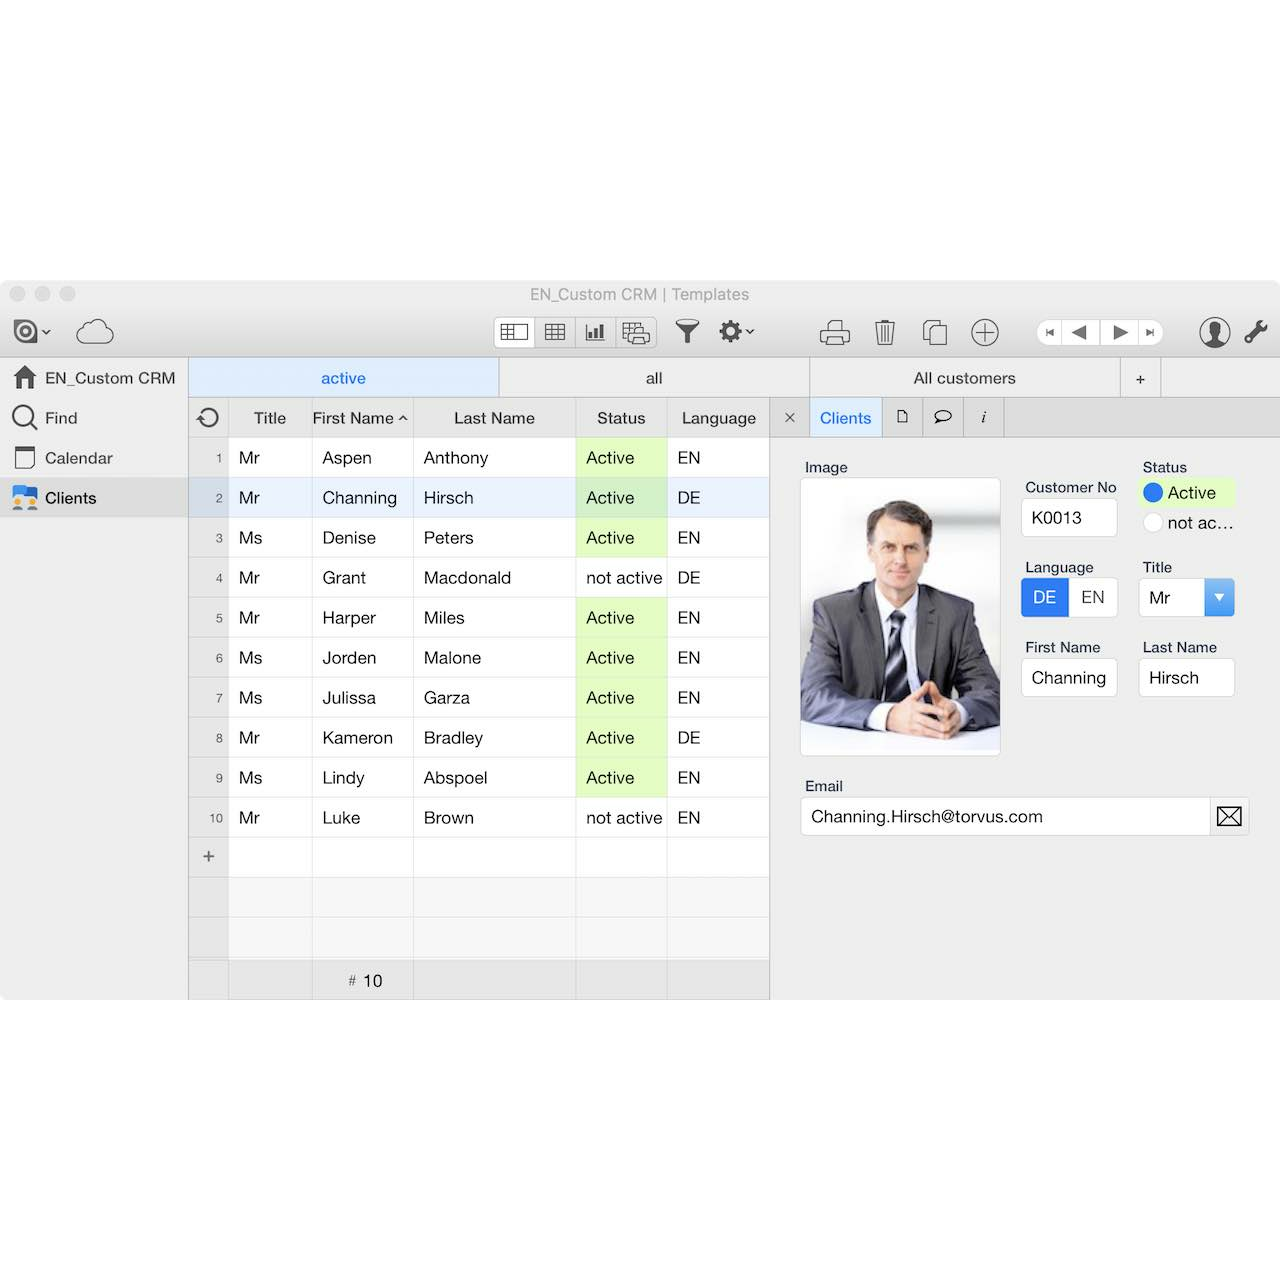Viewport: 1280px width, 1280px height.
Task: Select the 'Active' status radio button
Action: pos(1153,492)
